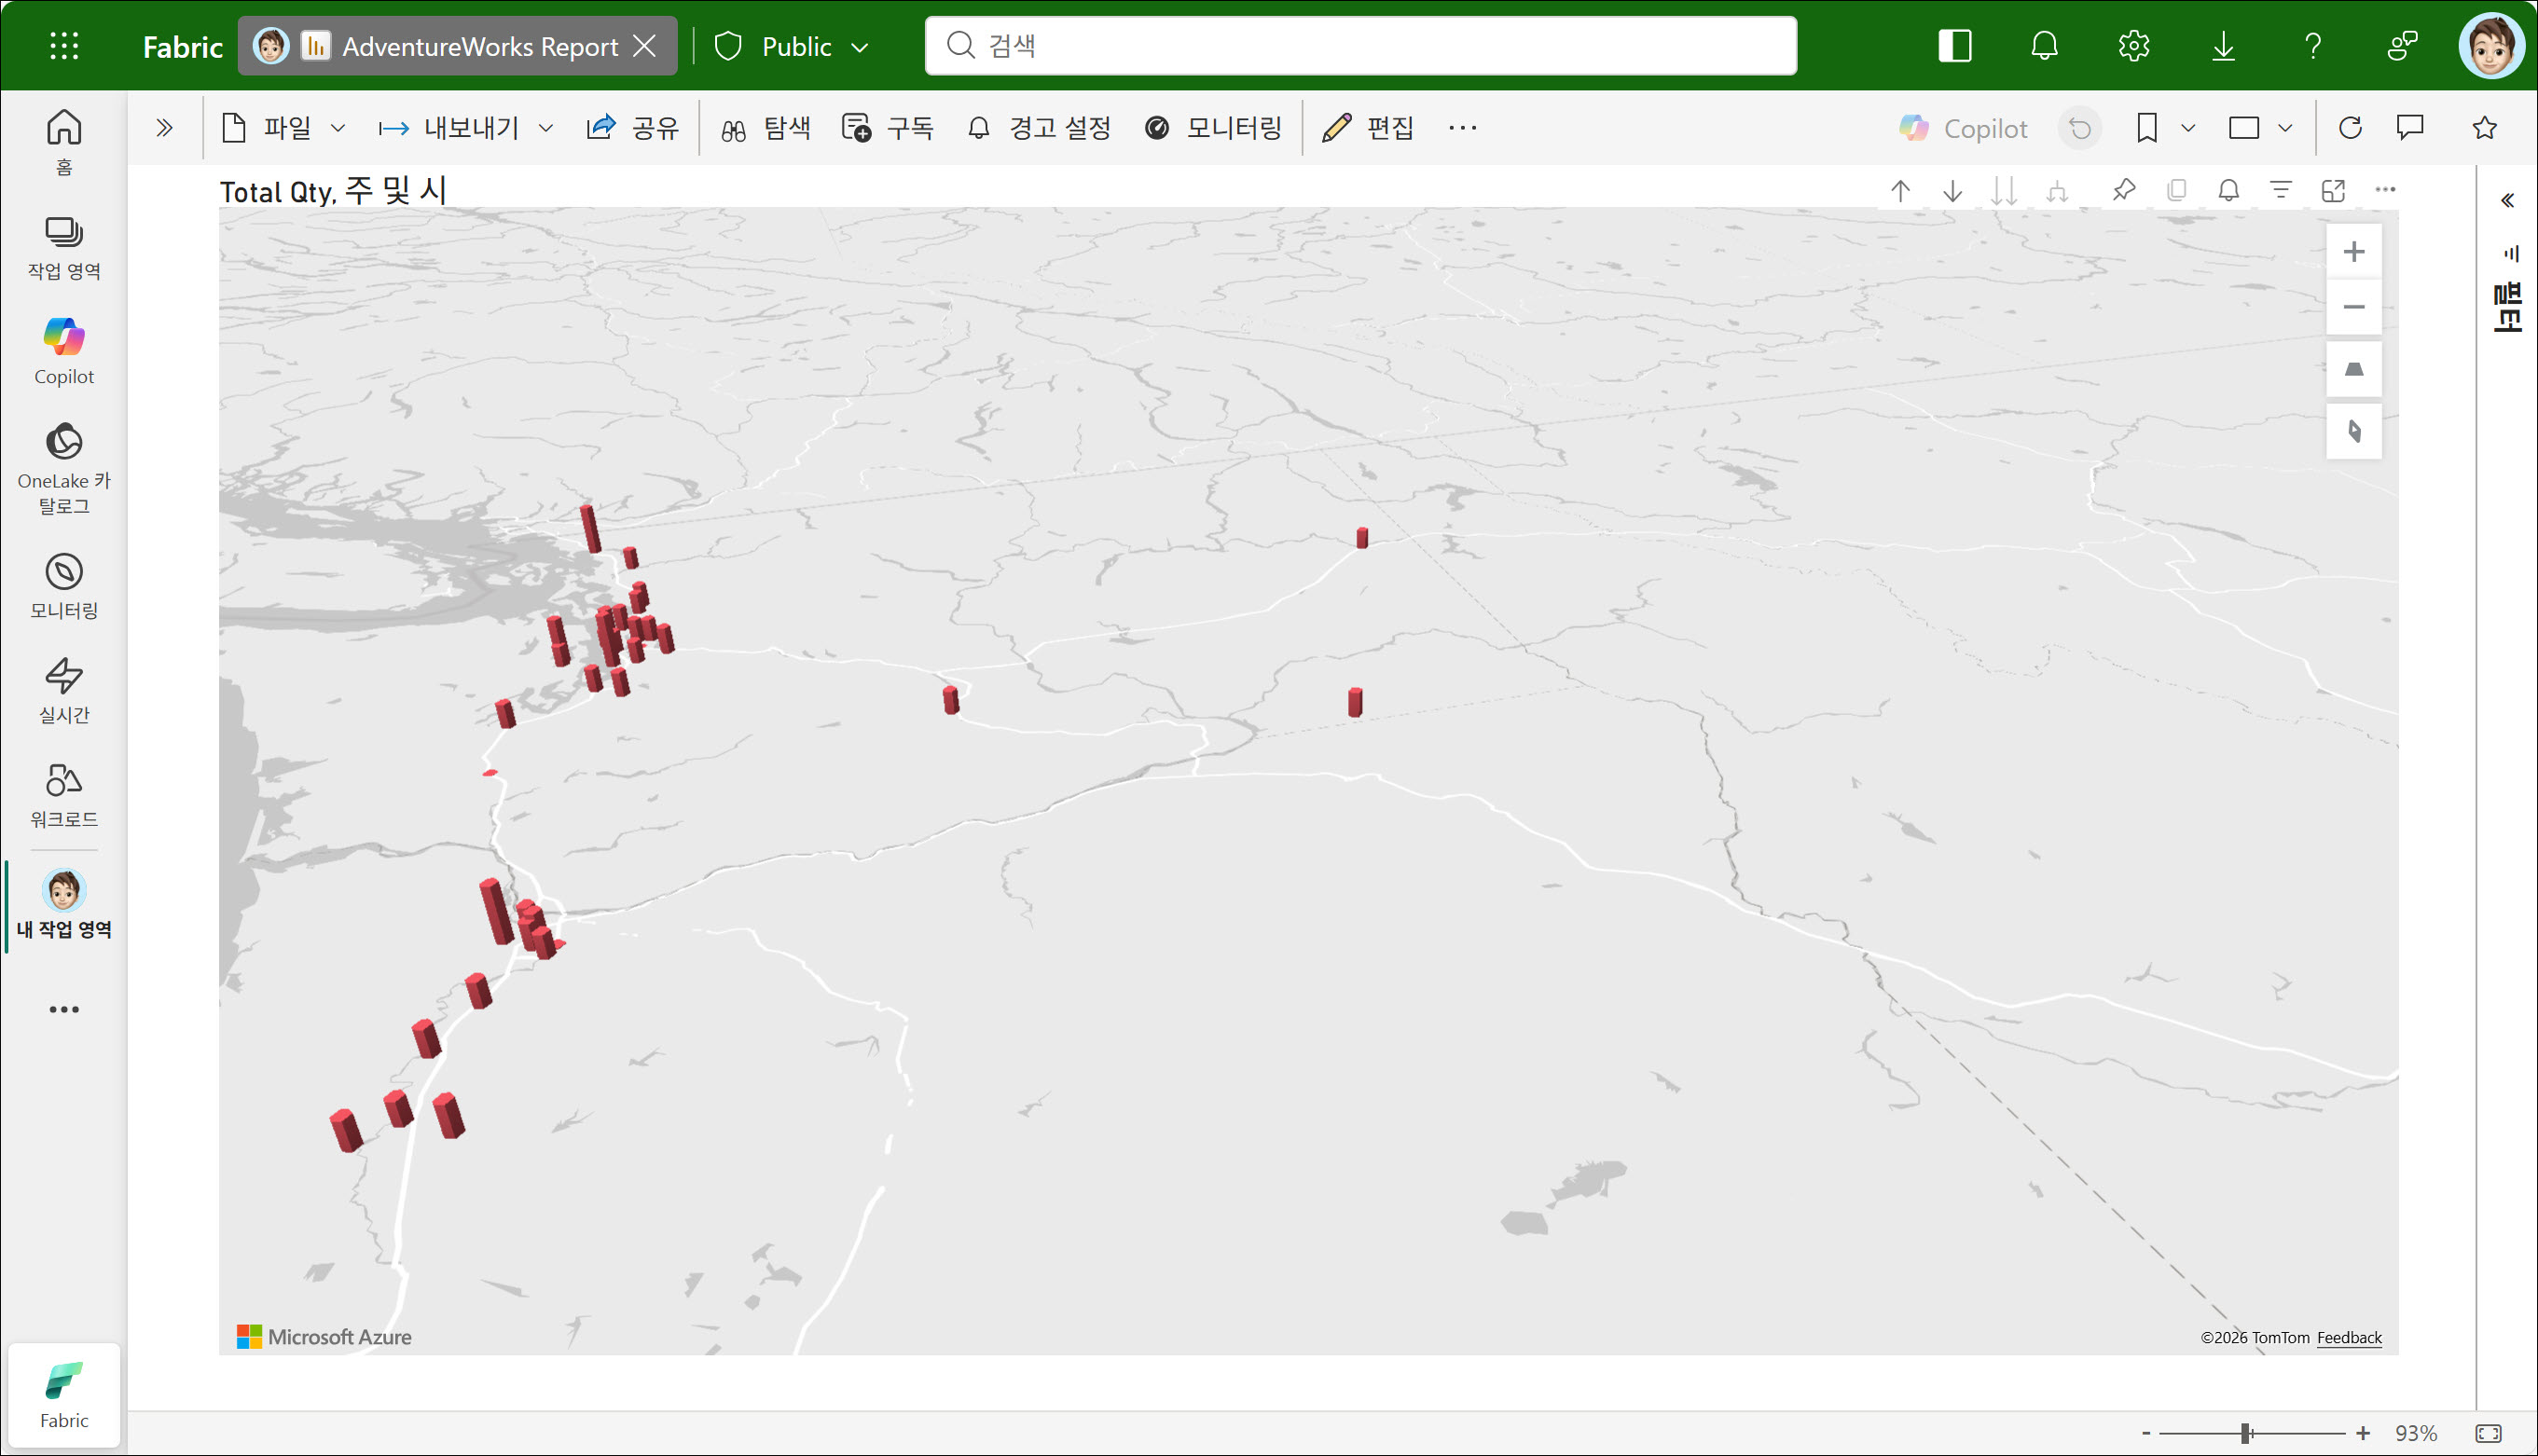Add report to favorites star
Image resolution: width=2538 pixels, height=1456 pixels.
2484,128
